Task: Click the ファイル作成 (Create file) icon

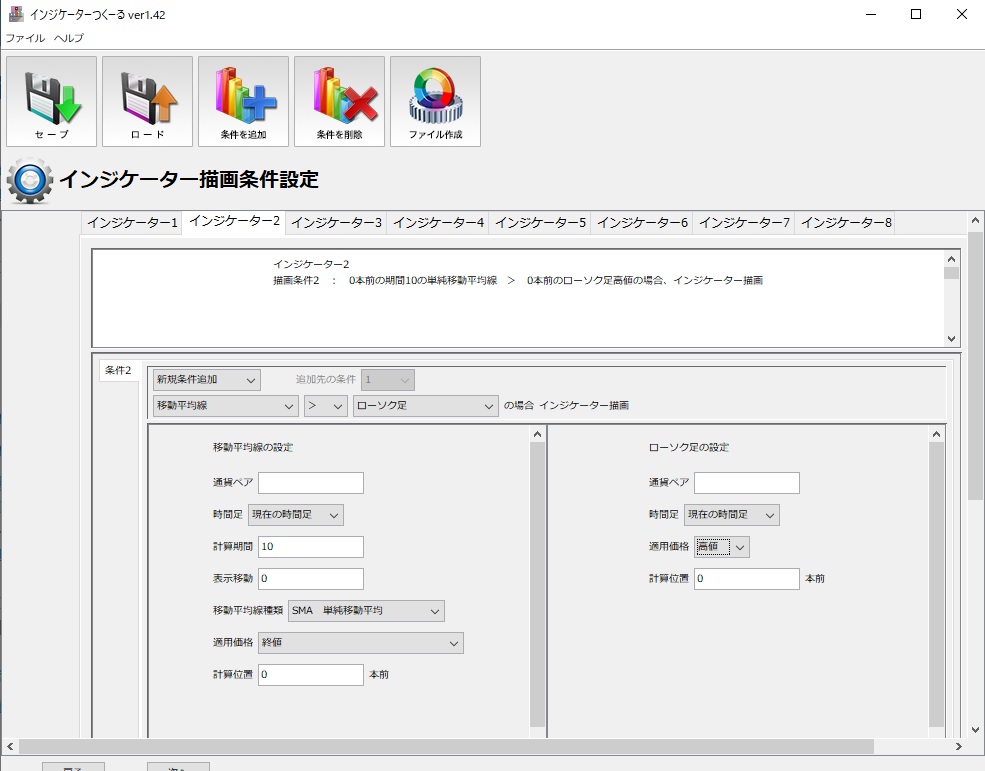Action: tap(435, 101)
